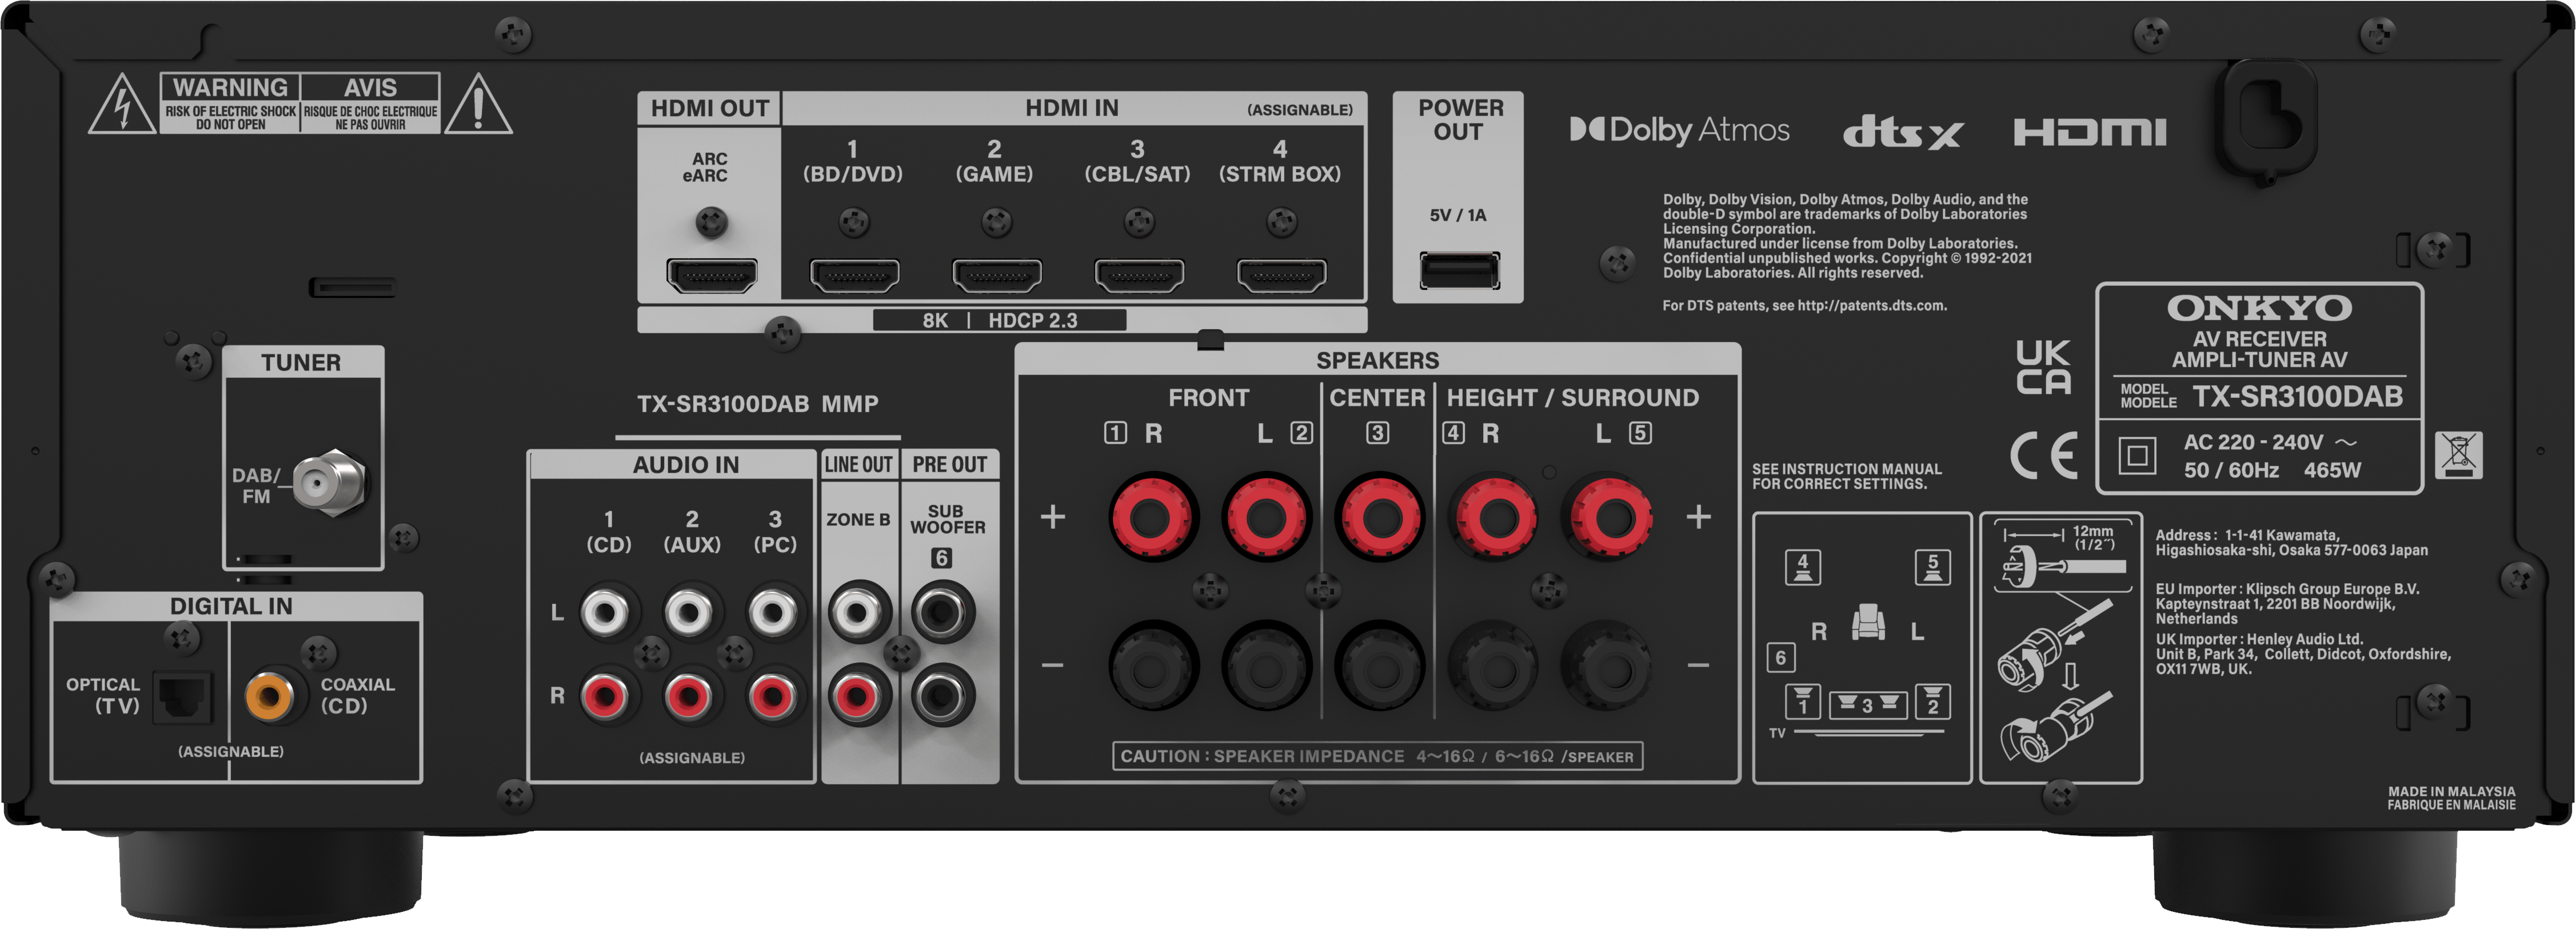The width and height of the screenshot is (2576, 929).
Task: Click the Dolby Atmos logo
Action: pos(1680,130)
